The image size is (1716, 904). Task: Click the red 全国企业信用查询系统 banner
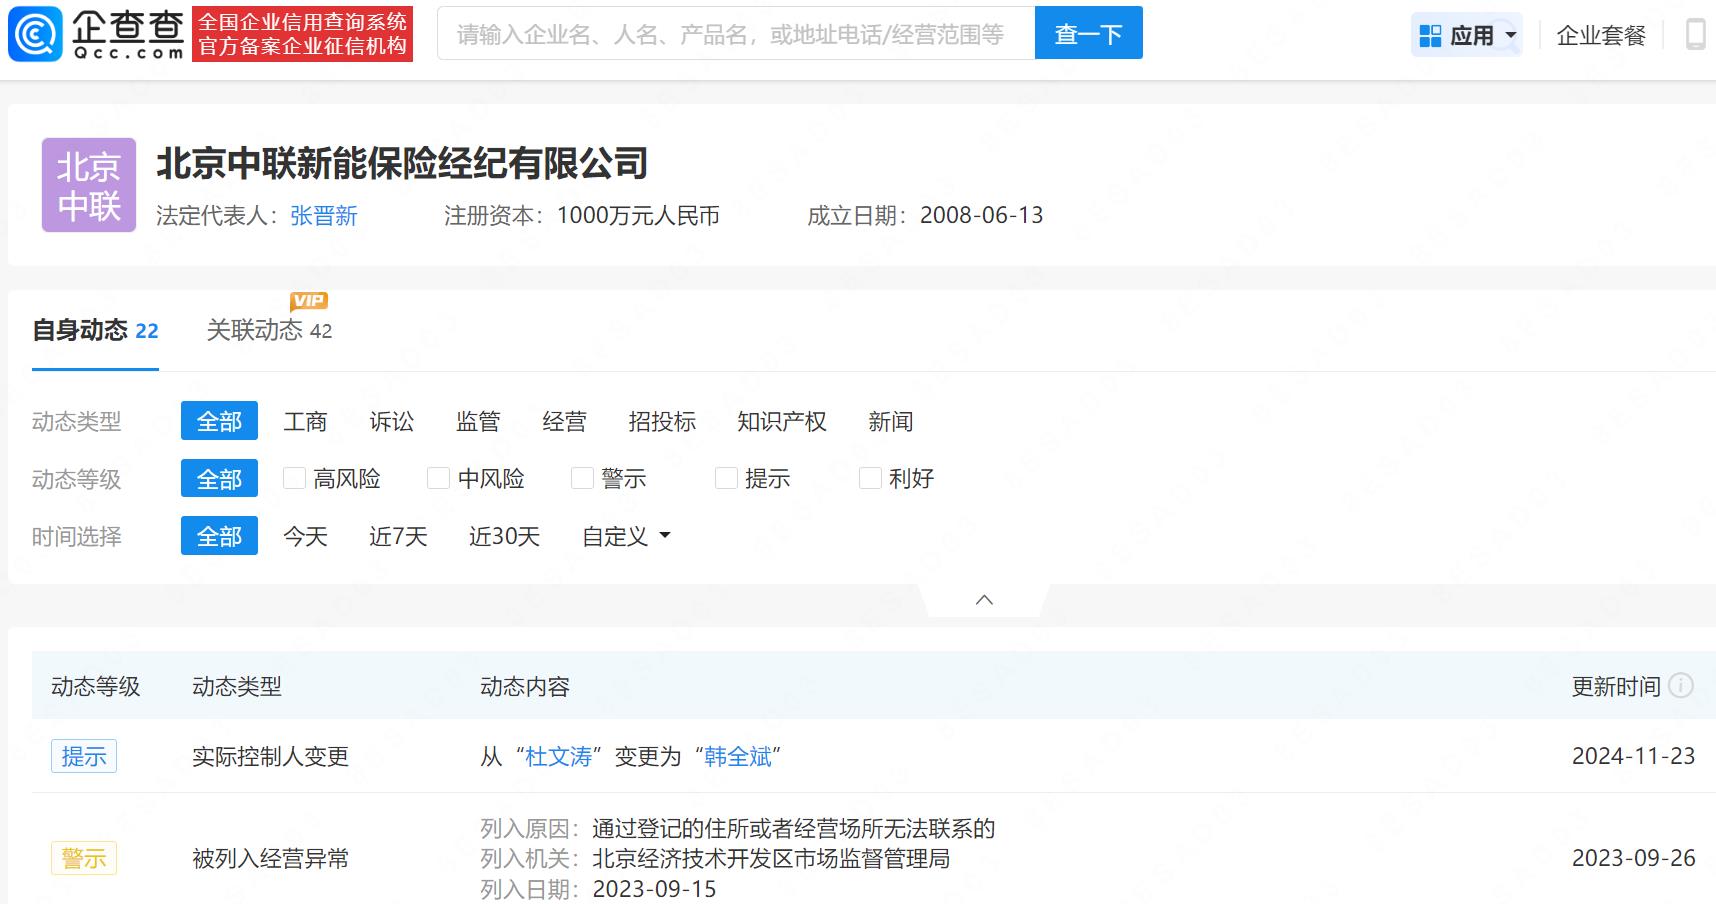click(x=302, y=34)
